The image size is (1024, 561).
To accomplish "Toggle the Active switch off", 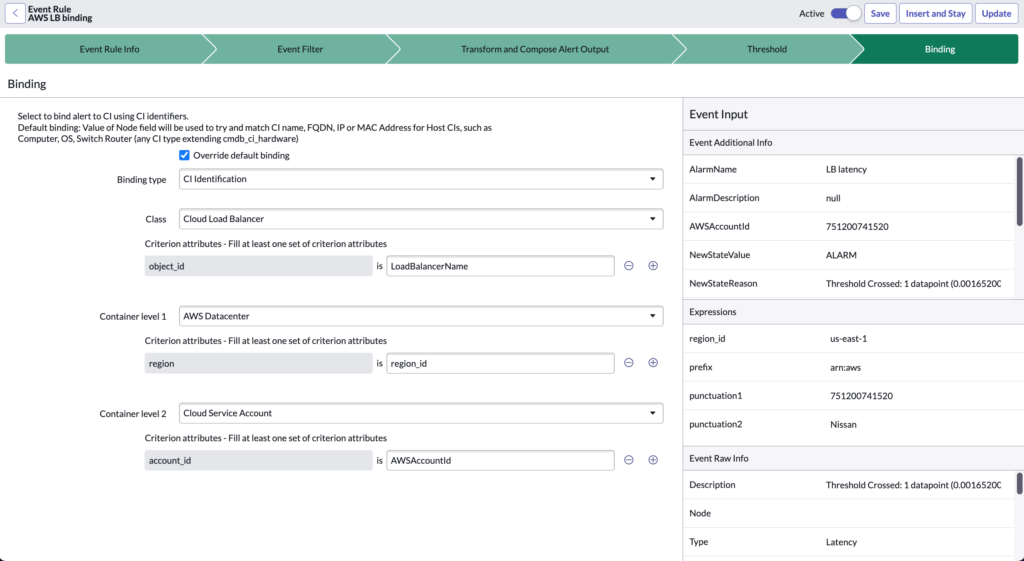I will (x=845, y=13).
